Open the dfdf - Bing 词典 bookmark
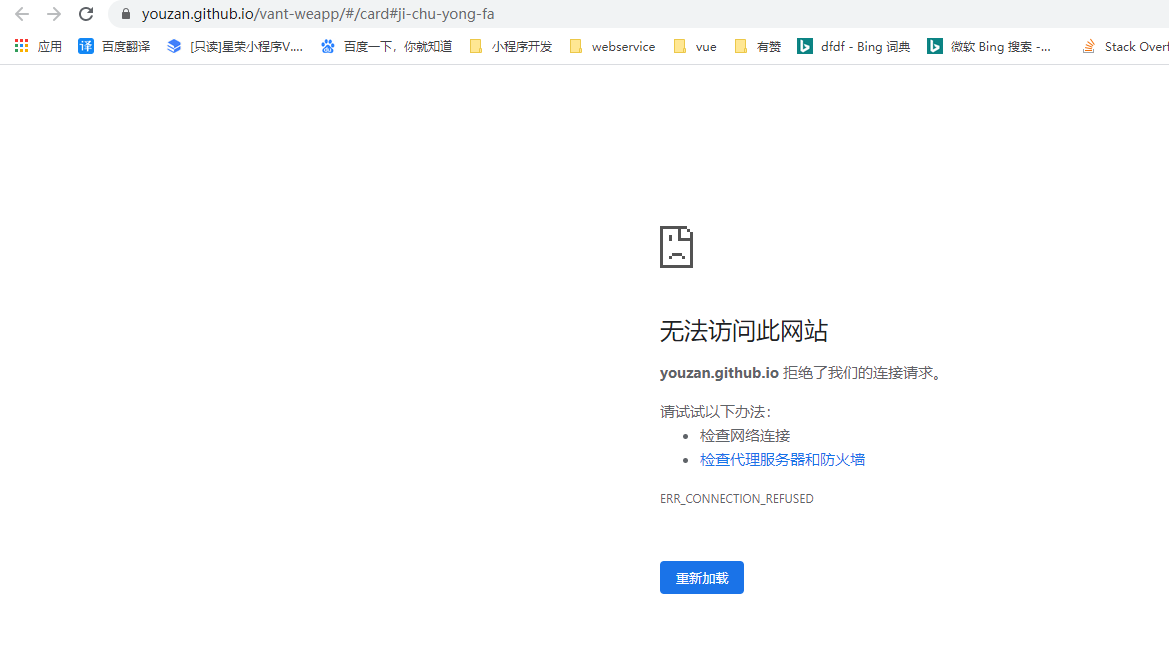 pos(854,46)
